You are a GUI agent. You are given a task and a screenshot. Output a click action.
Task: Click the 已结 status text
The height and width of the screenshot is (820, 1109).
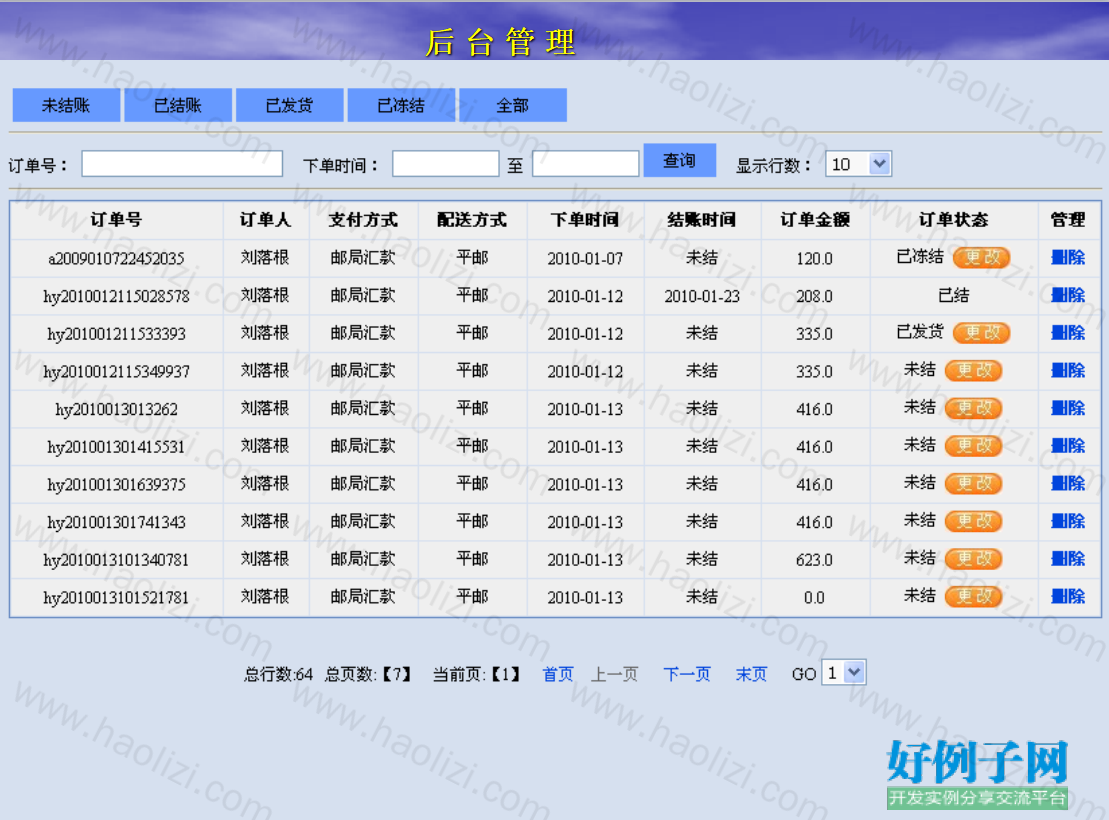[953, 296]
